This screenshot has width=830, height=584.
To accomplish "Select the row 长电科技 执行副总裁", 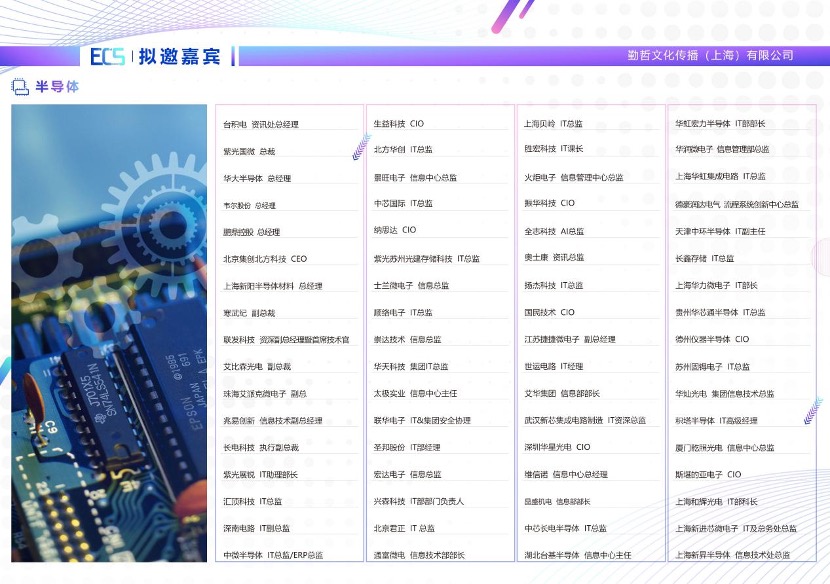I will pos(261,447).
